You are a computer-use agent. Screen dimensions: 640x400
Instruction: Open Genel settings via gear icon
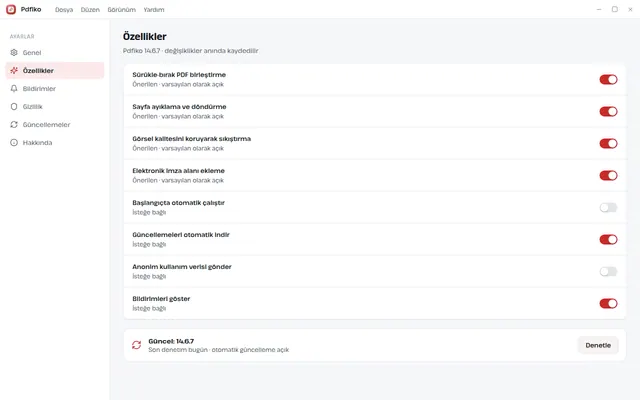pyautogui.click(x=14, y=53)
